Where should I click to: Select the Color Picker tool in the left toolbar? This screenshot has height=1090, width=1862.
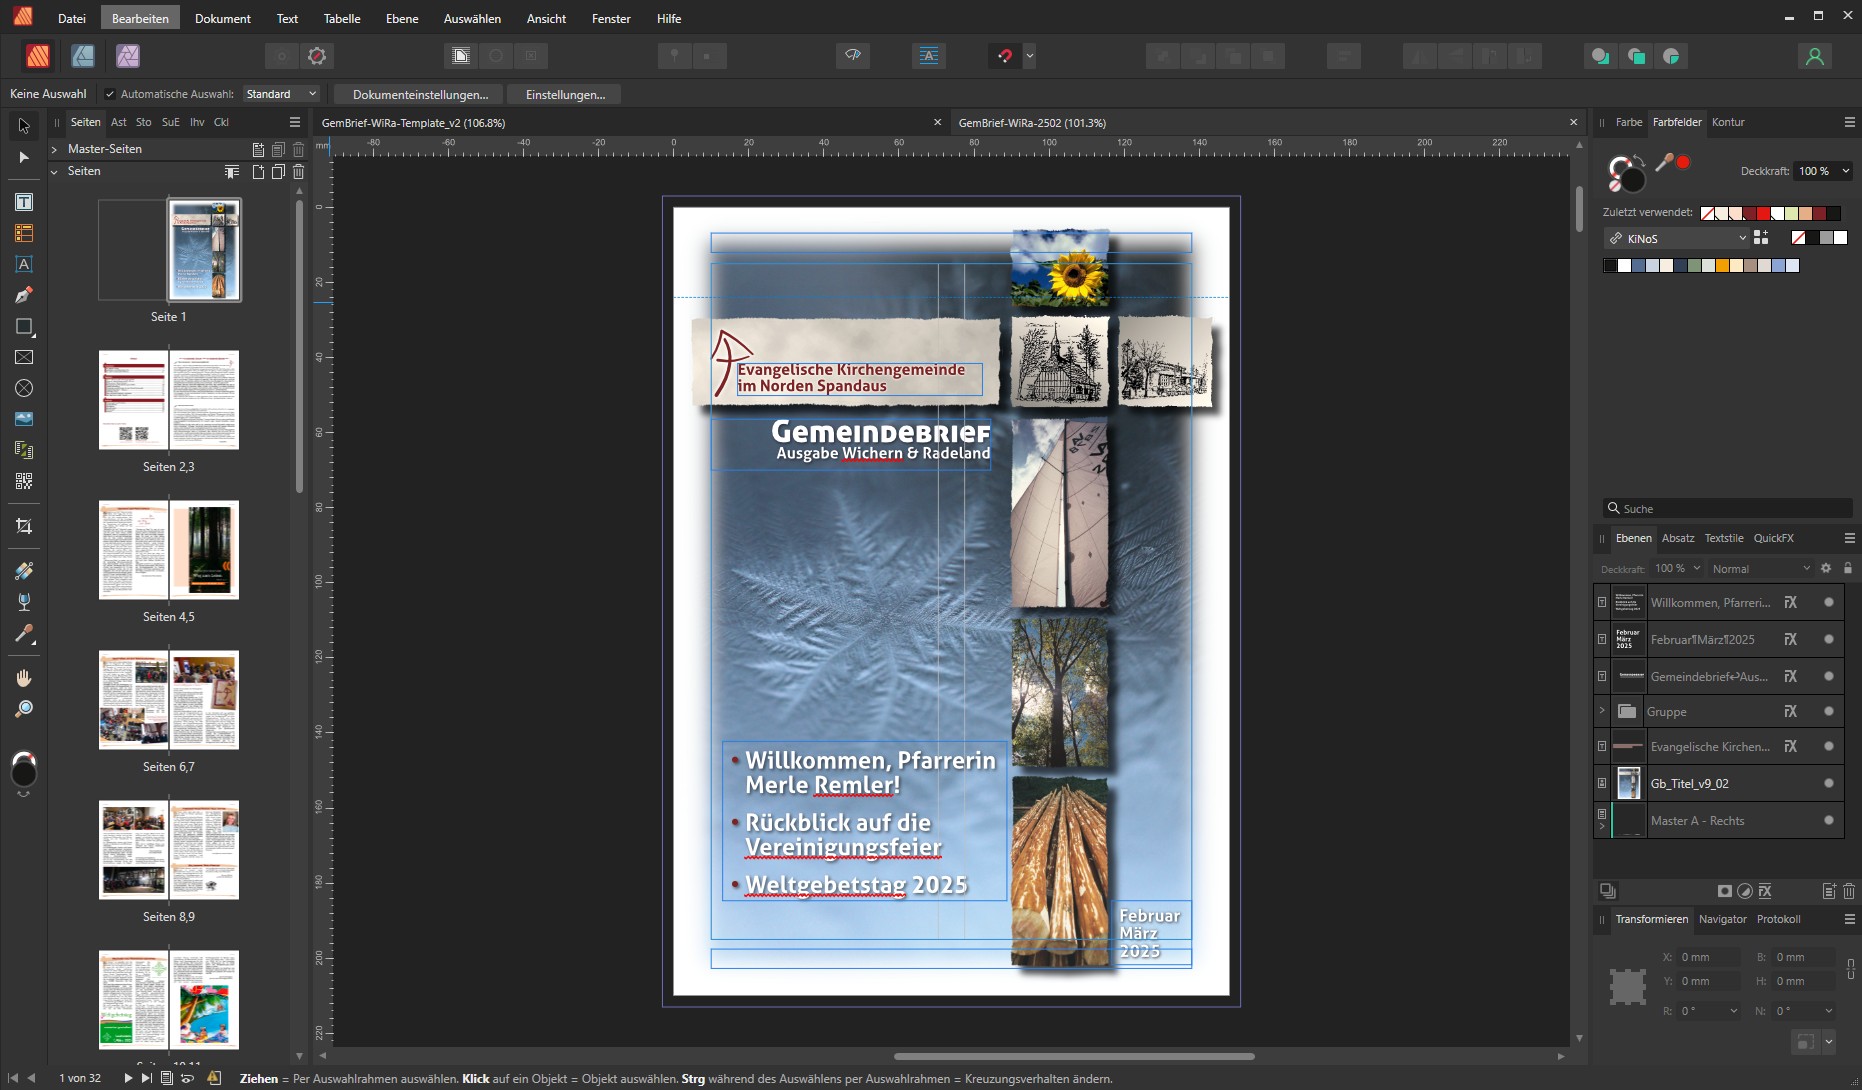pos(24,633)
